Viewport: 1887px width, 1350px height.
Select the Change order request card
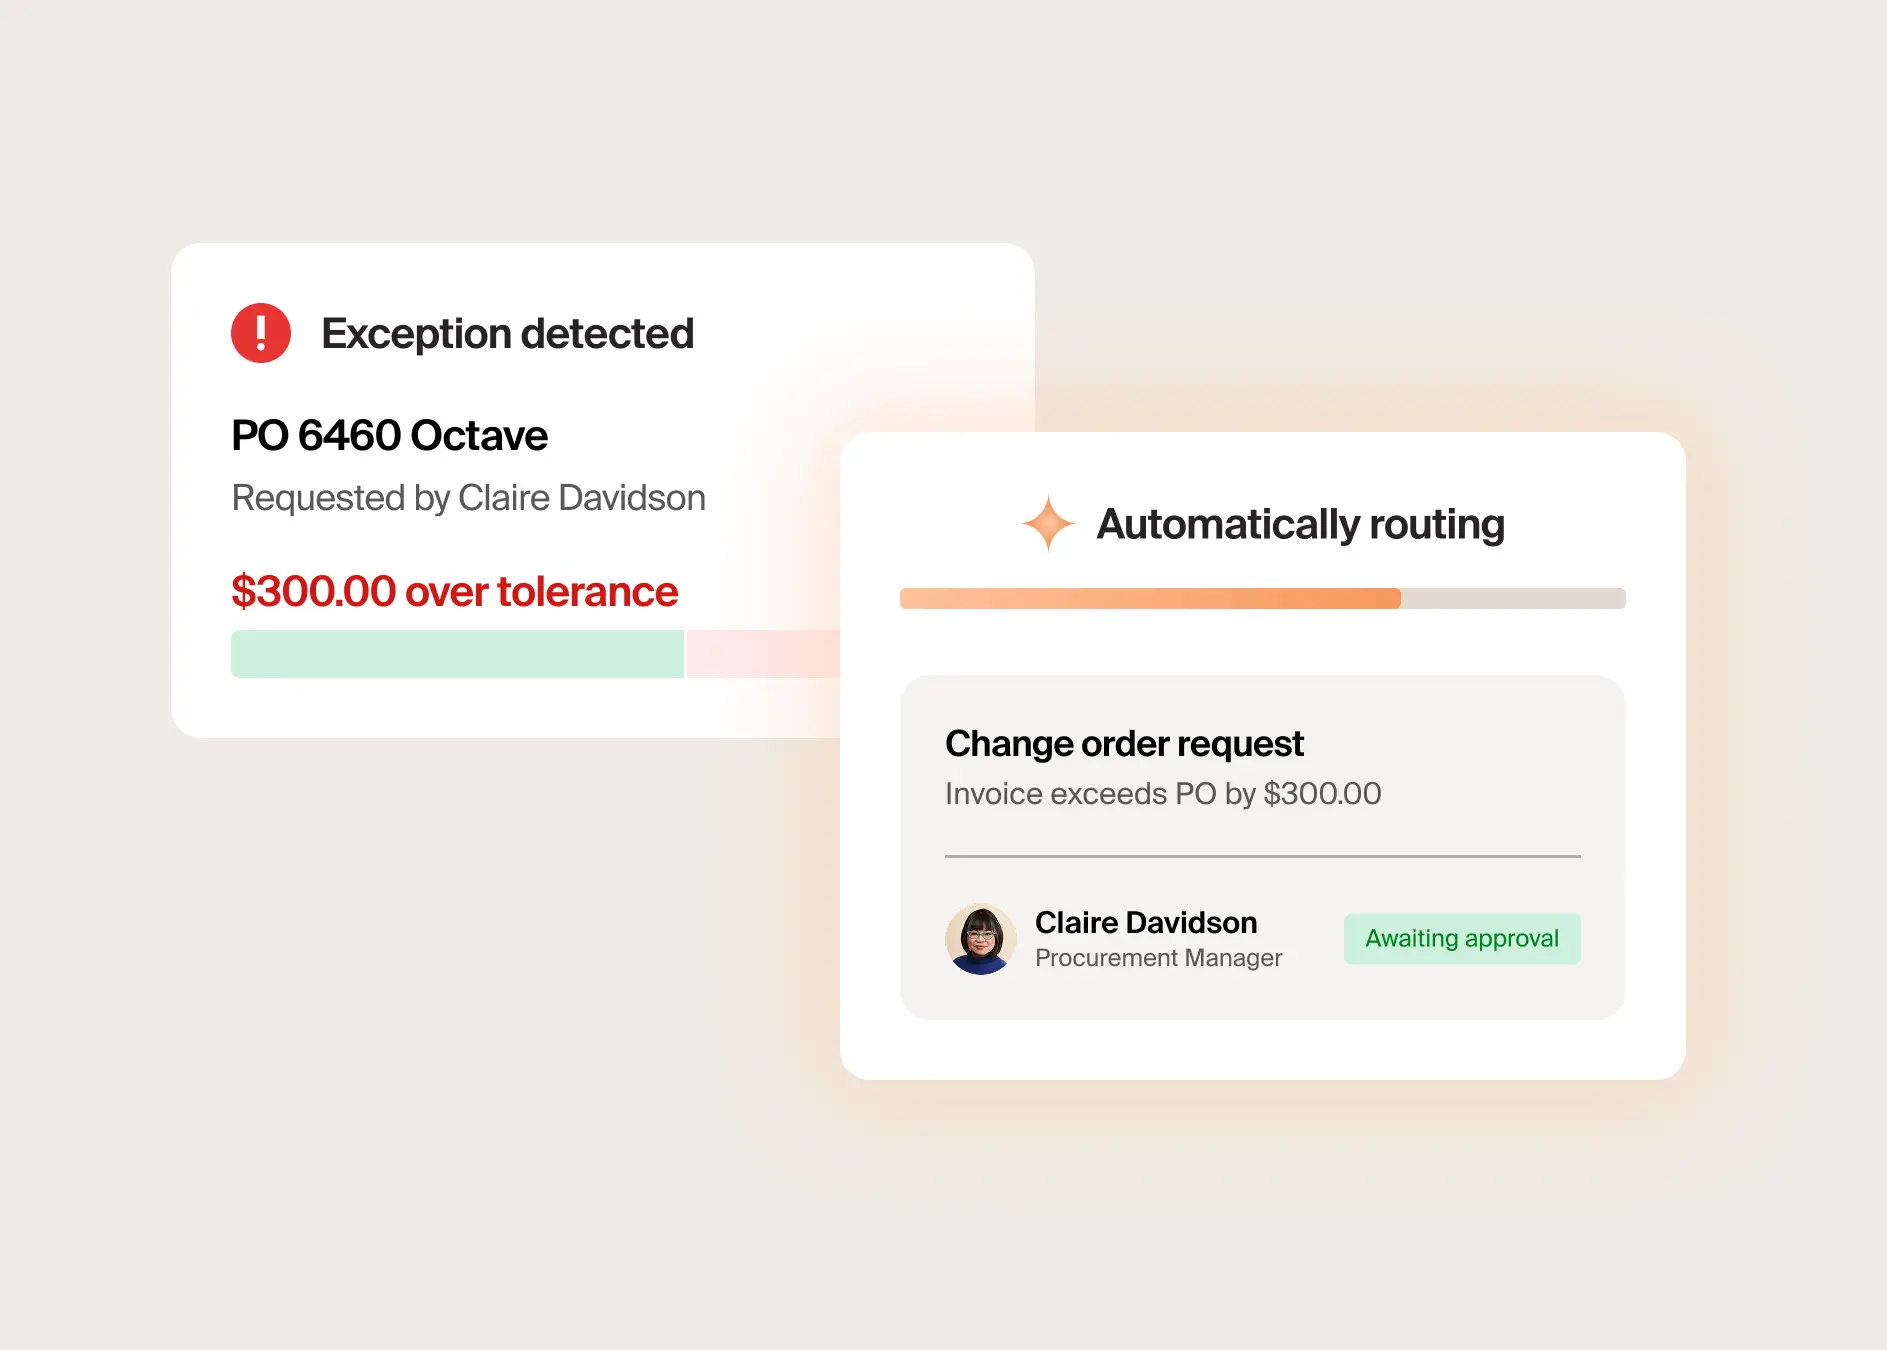[1263, 848]
